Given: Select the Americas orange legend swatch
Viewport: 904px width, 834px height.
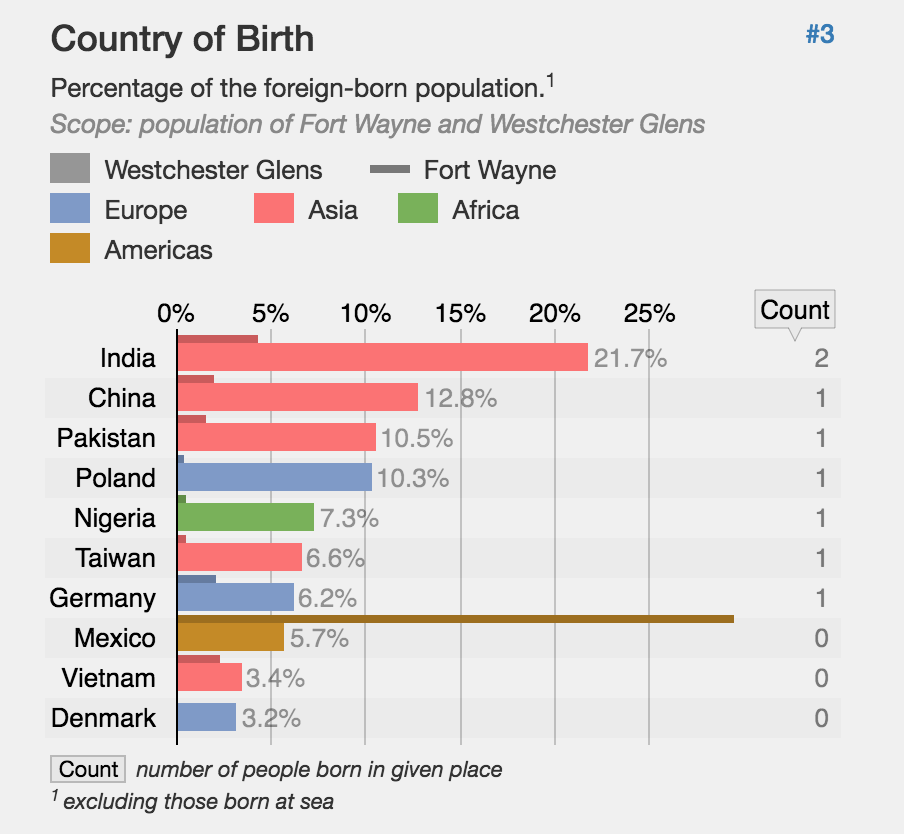Looking at the screenshot, I should [70, 249].
